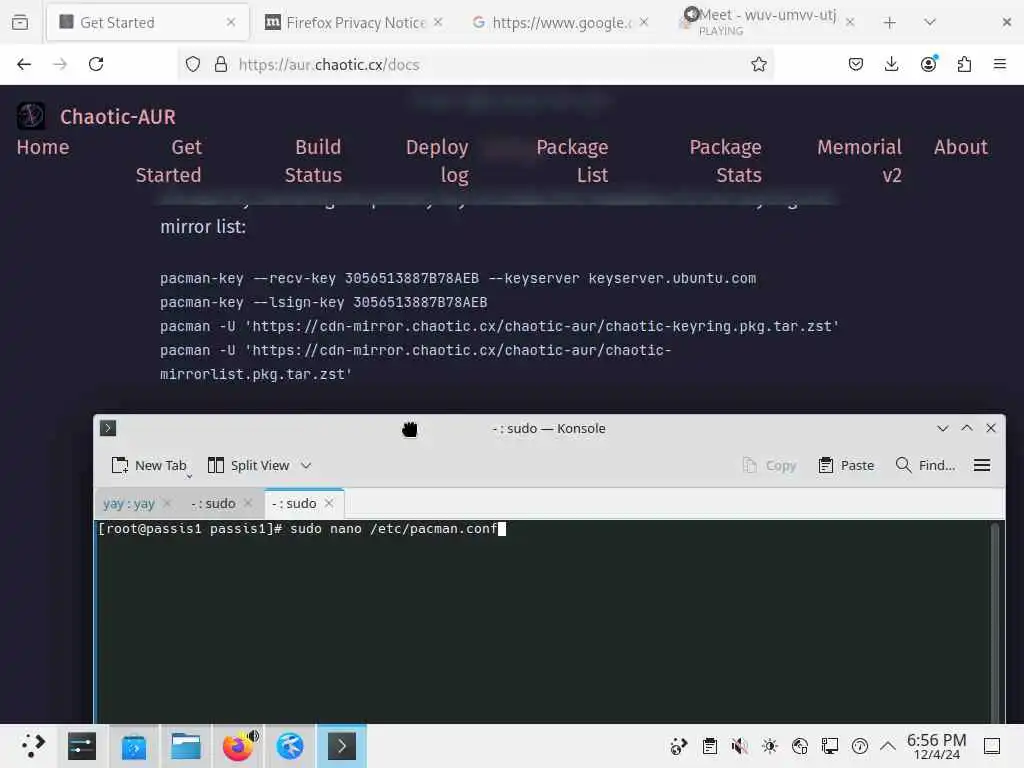Click the Konsole terminal command line

(302, 529)
